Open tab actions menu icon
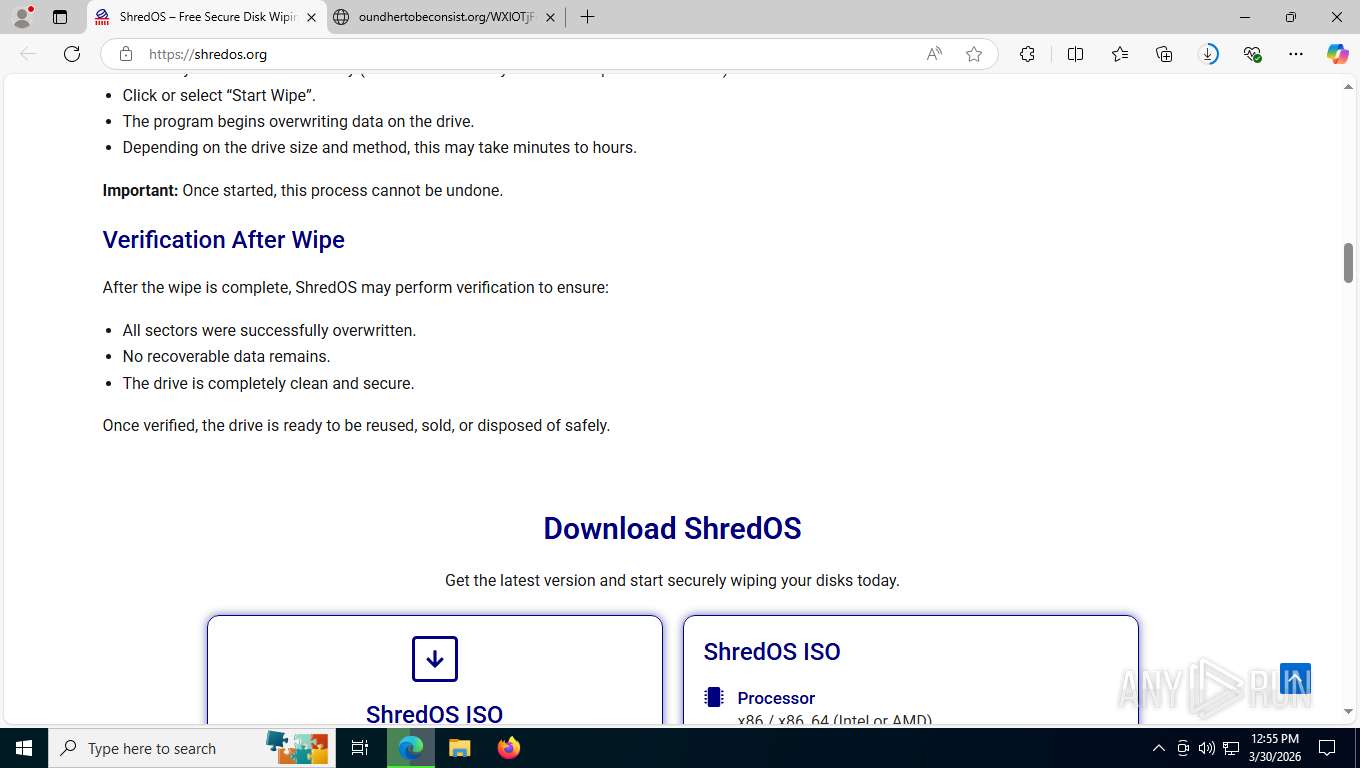This screenshot has height=768, width=1360. point(60,17)
